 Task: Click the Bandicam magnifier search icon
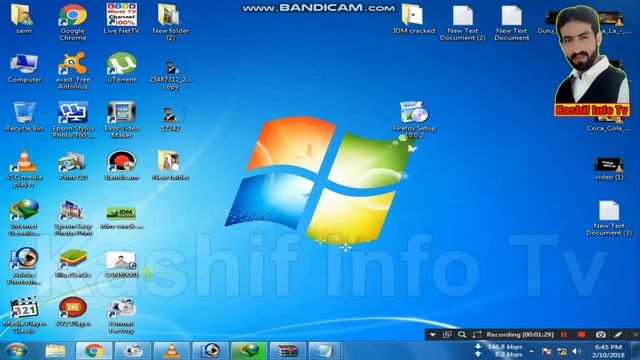(x=462, y=334)
